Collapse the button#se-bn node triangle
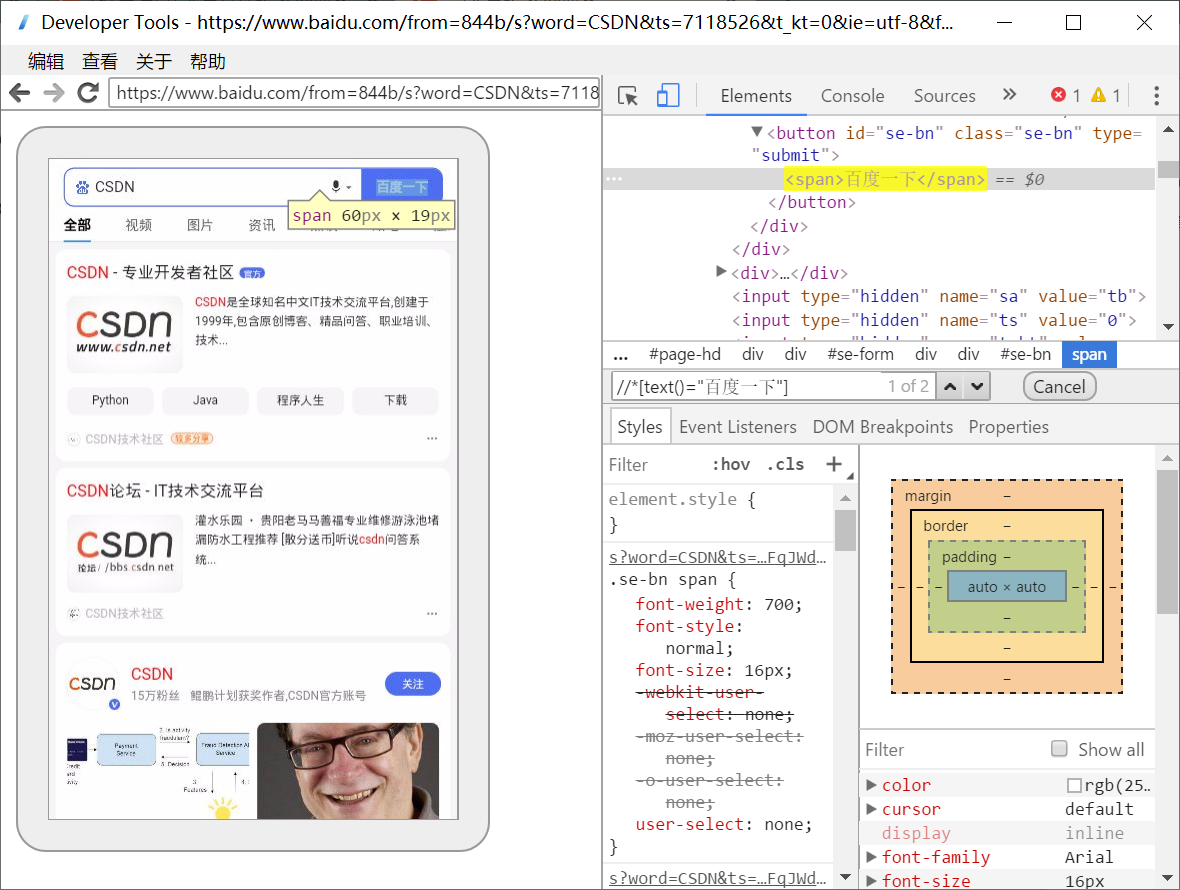 pyautogui.click(x=757, y=131)
